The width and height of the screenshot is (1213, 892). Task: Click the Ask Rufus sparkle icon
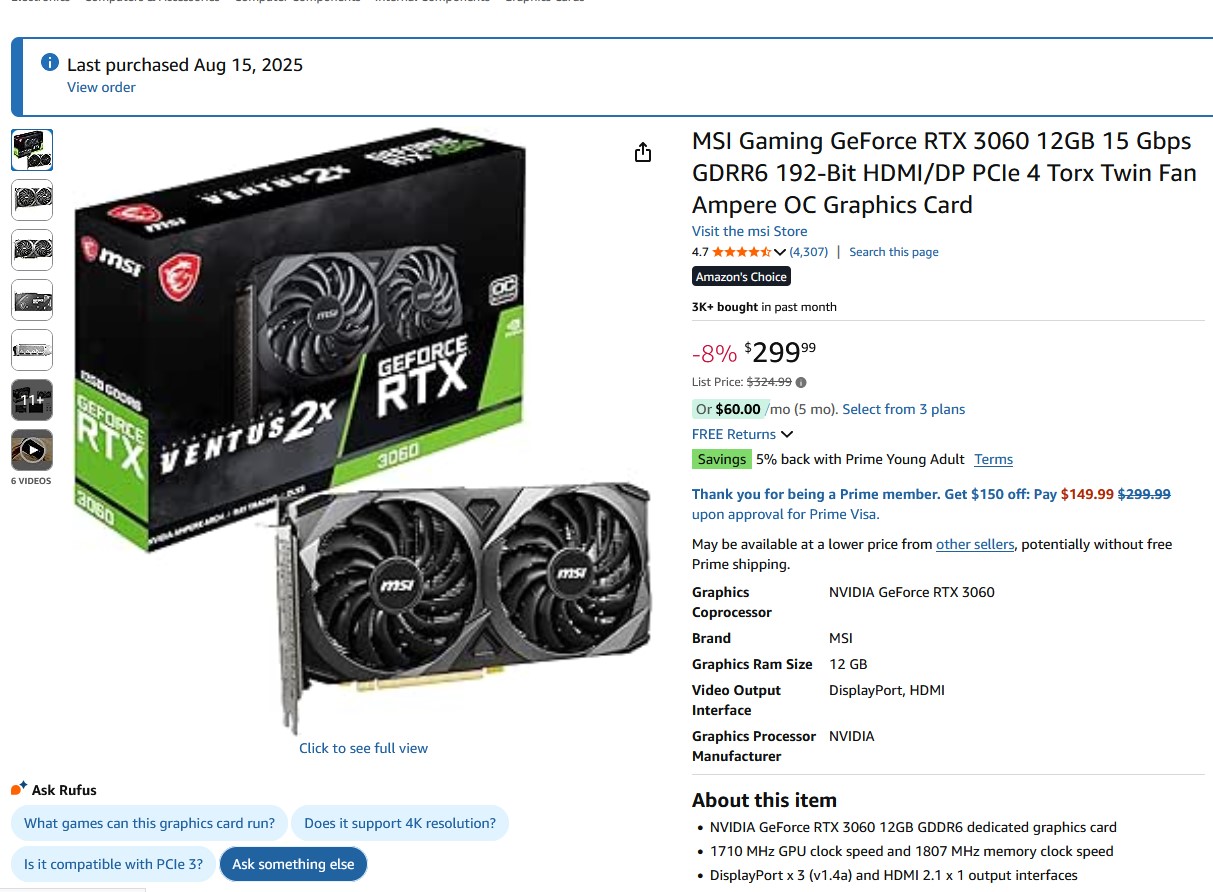point(19,789)
